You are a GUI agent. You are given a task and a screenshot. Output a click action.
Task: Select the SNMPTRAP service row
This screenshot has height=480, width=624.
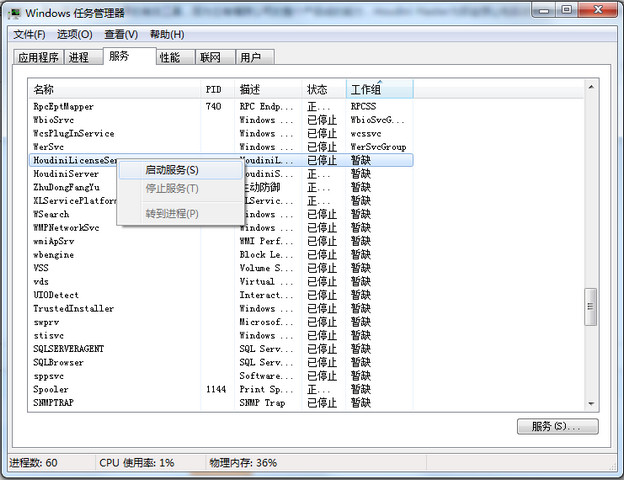221,403
